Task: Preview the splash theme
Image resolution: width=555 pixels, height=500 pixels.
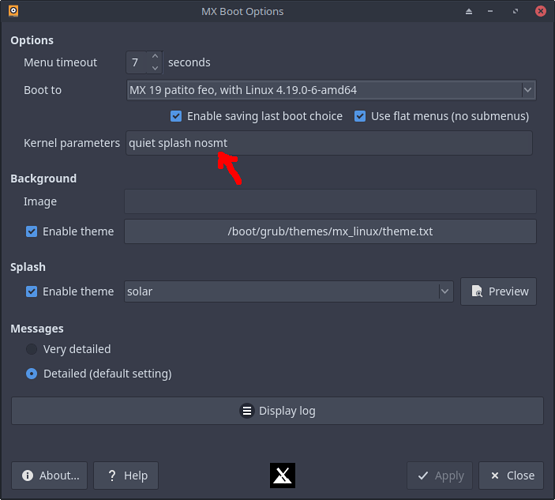Action: point(498,292)
